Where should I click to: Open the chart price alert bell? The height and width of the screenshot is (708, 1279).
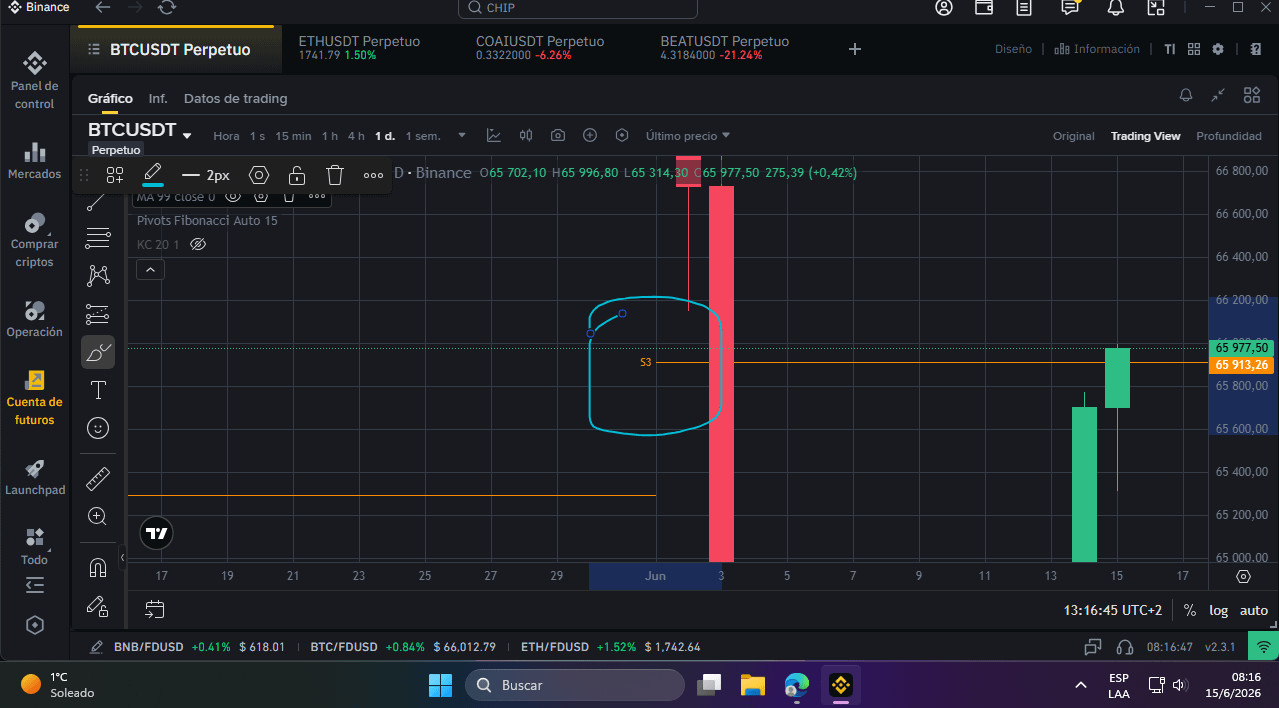click(x=1186, y=95)
